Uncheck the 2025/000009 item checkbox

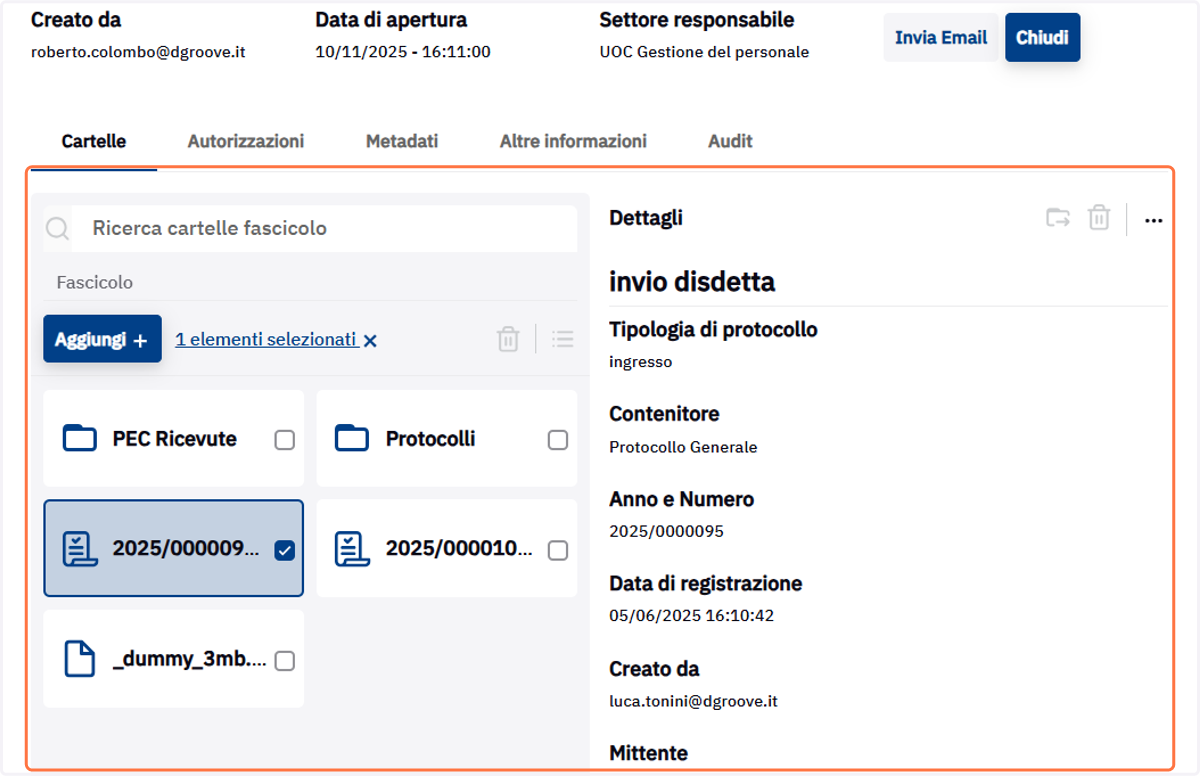pos(285,550)
